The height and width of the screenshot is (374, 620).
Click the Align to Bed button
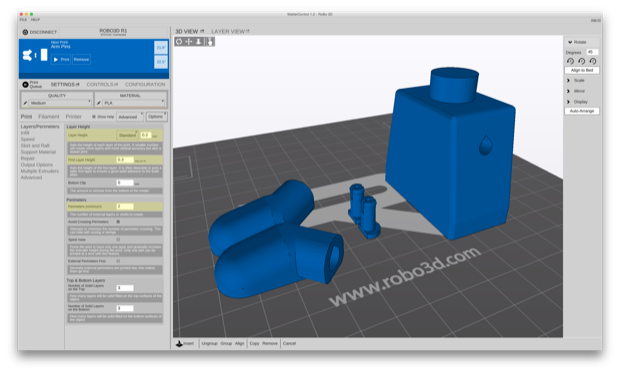coord(582,70)
